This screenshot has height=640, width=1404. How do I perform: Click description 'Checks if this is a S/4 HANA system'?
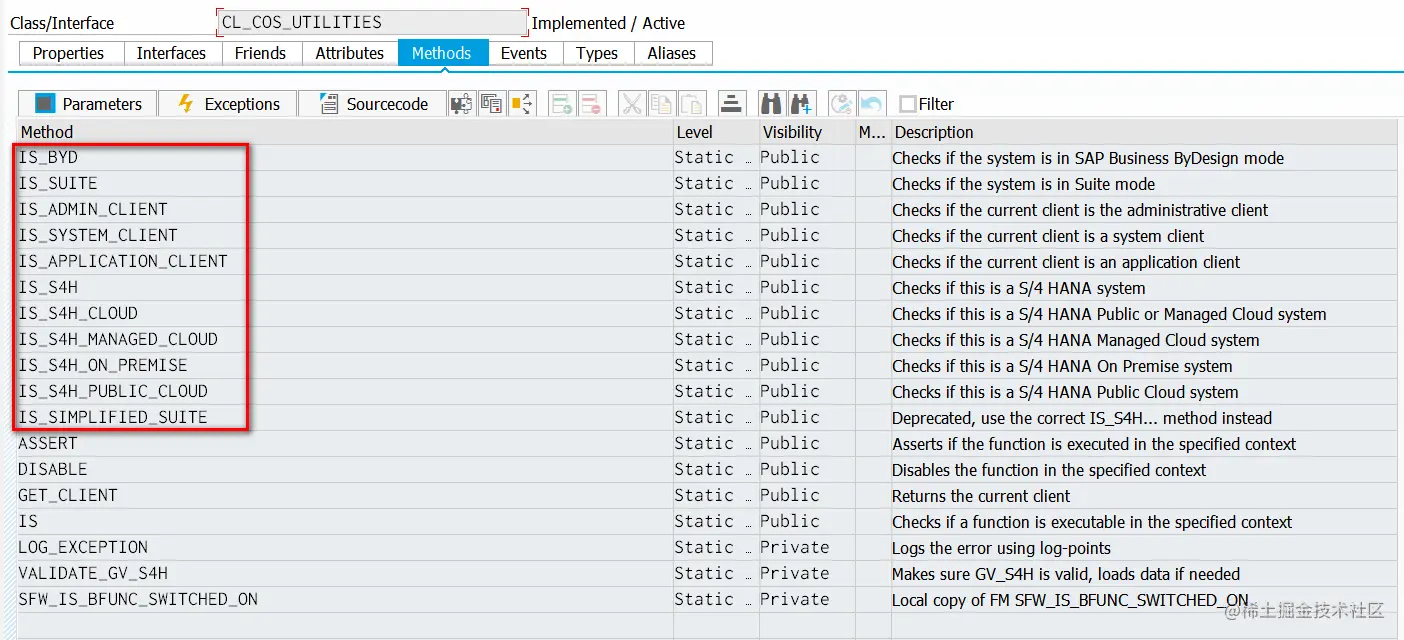tap(1019, 288)
